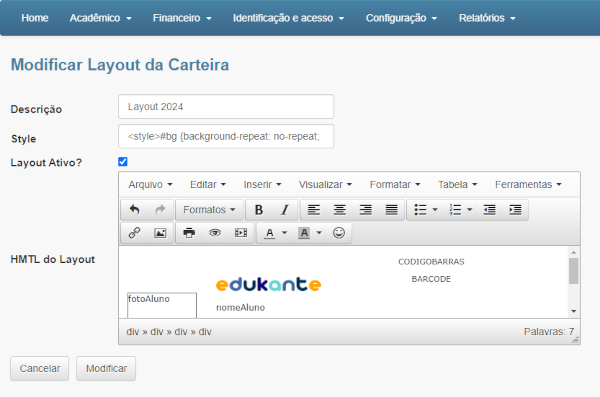Click the nomeAluno placeholder text
This screenshot has width=600, height=397.
[x=240, y=307]
